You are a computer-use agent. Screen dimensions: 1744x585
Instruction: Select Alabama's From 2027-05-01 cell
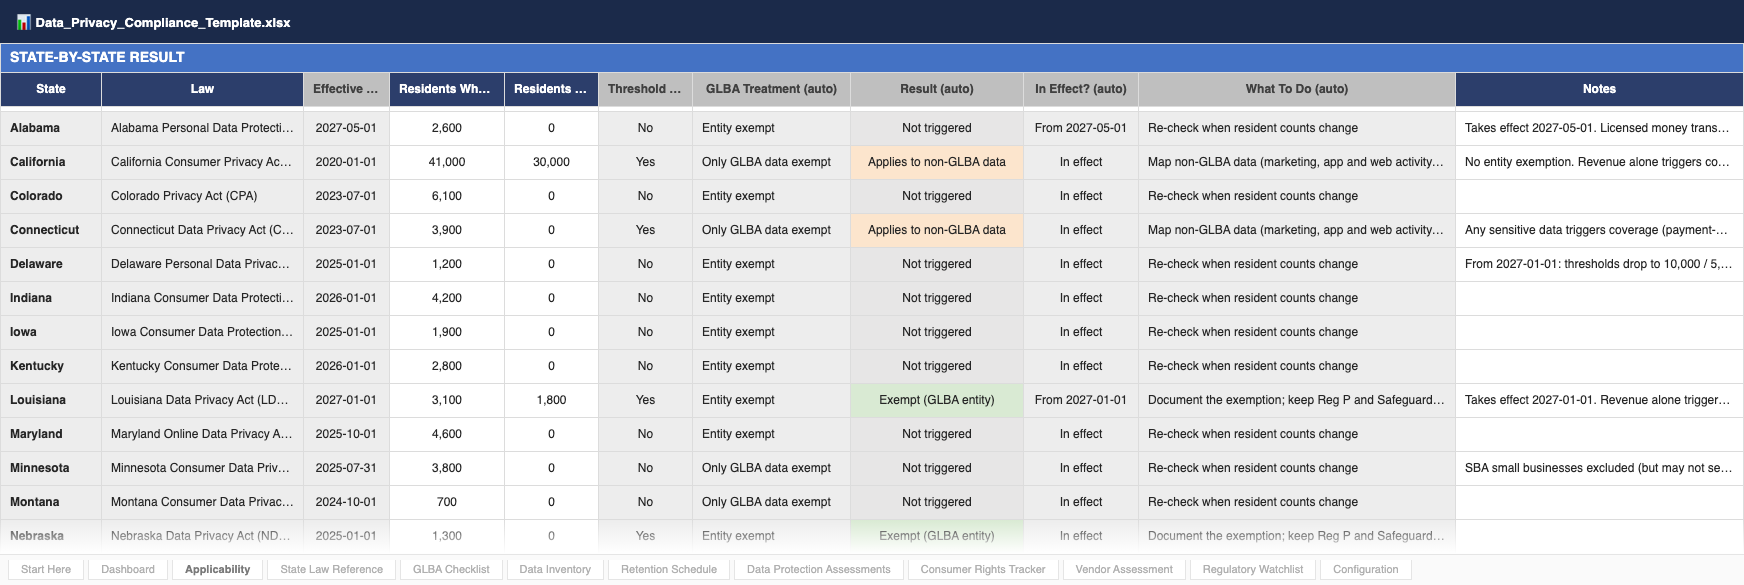point(1081,128)
